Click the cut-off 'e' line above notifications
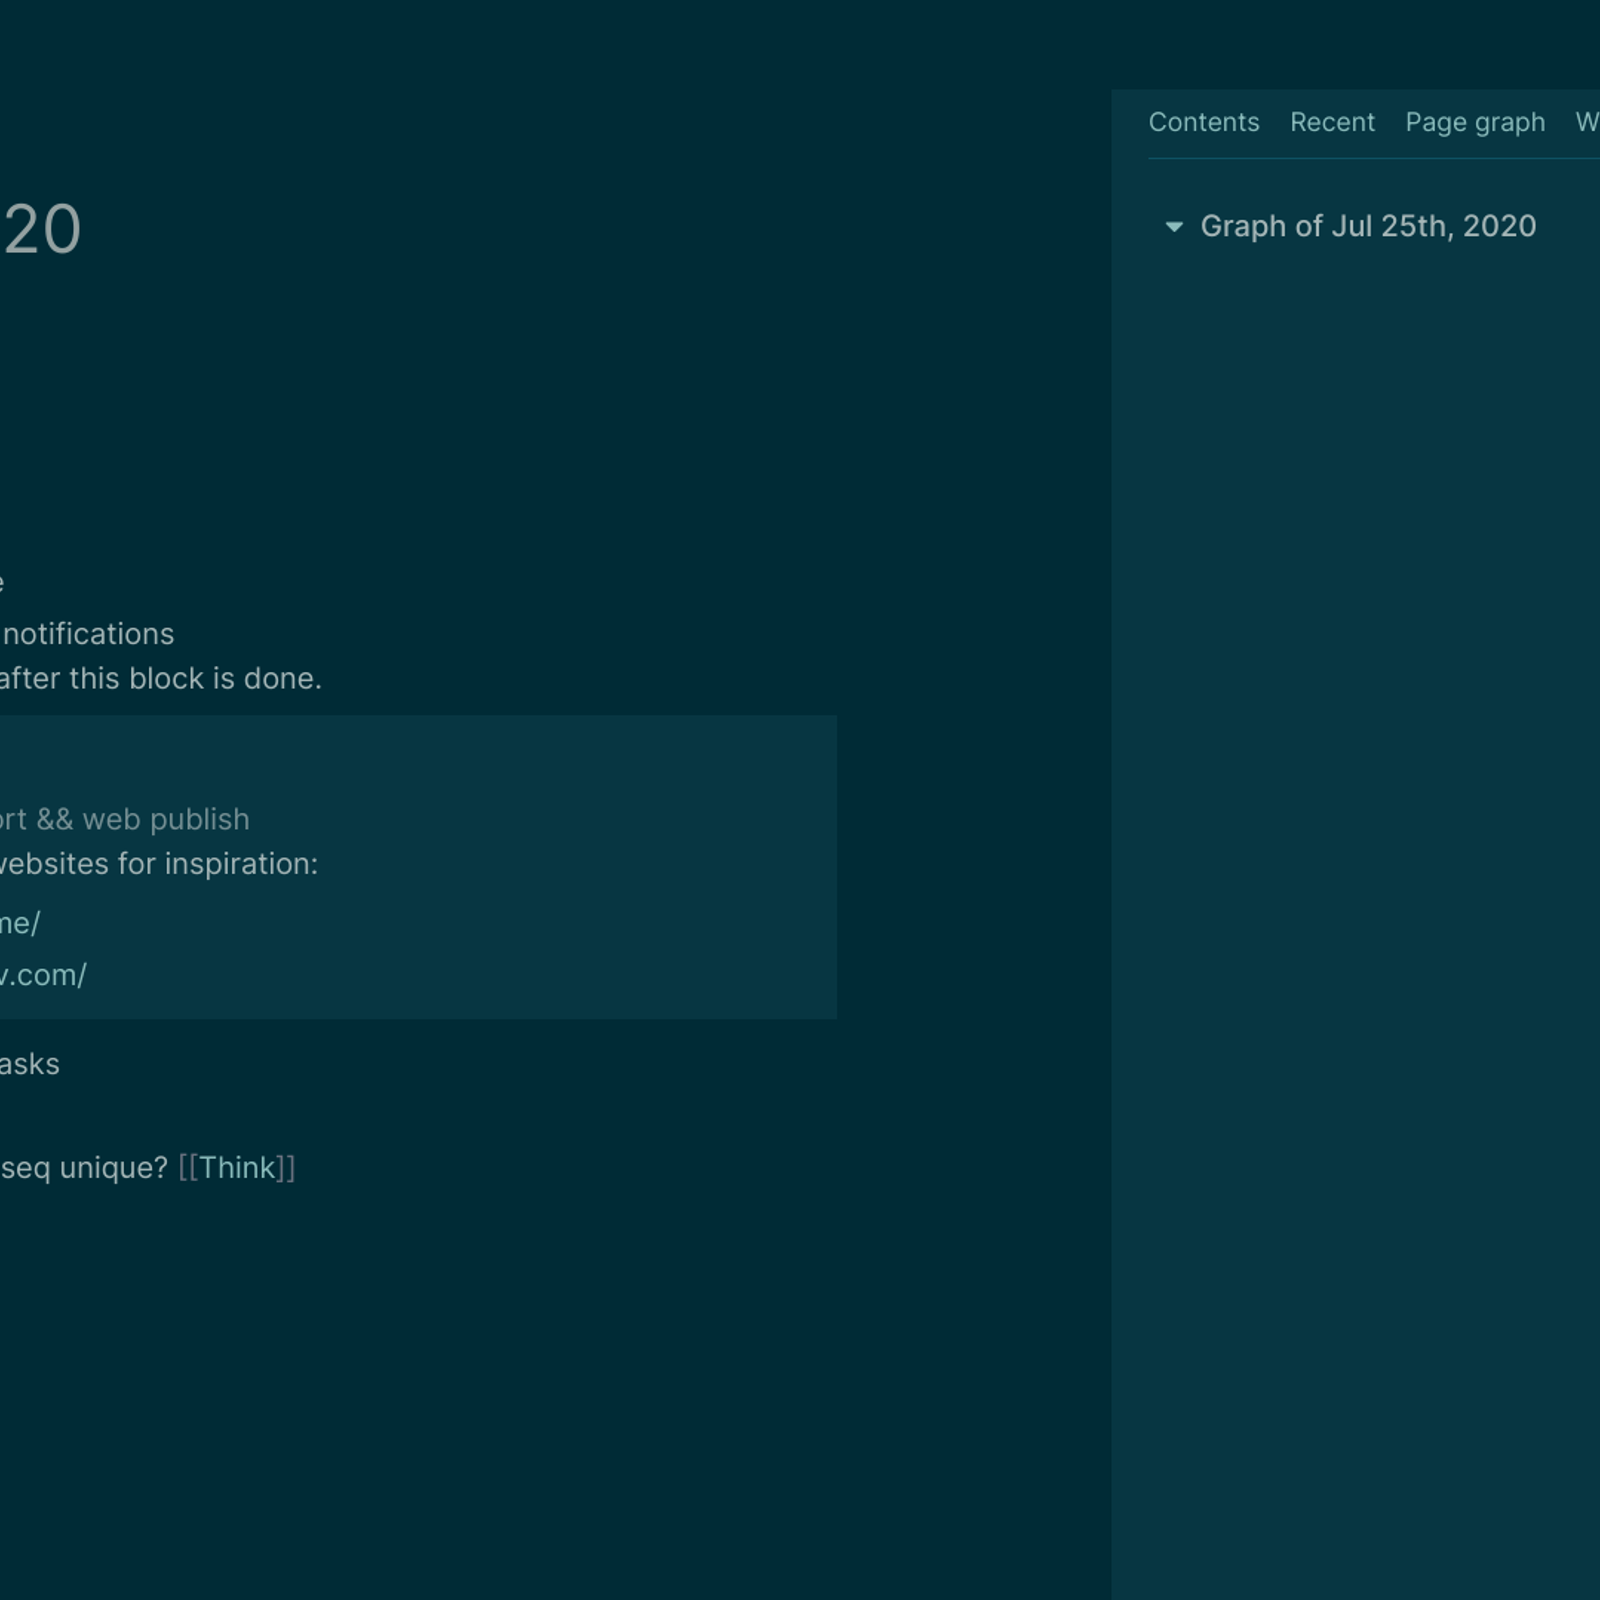The image size is (1600, 1600). [x=2, y=583]
